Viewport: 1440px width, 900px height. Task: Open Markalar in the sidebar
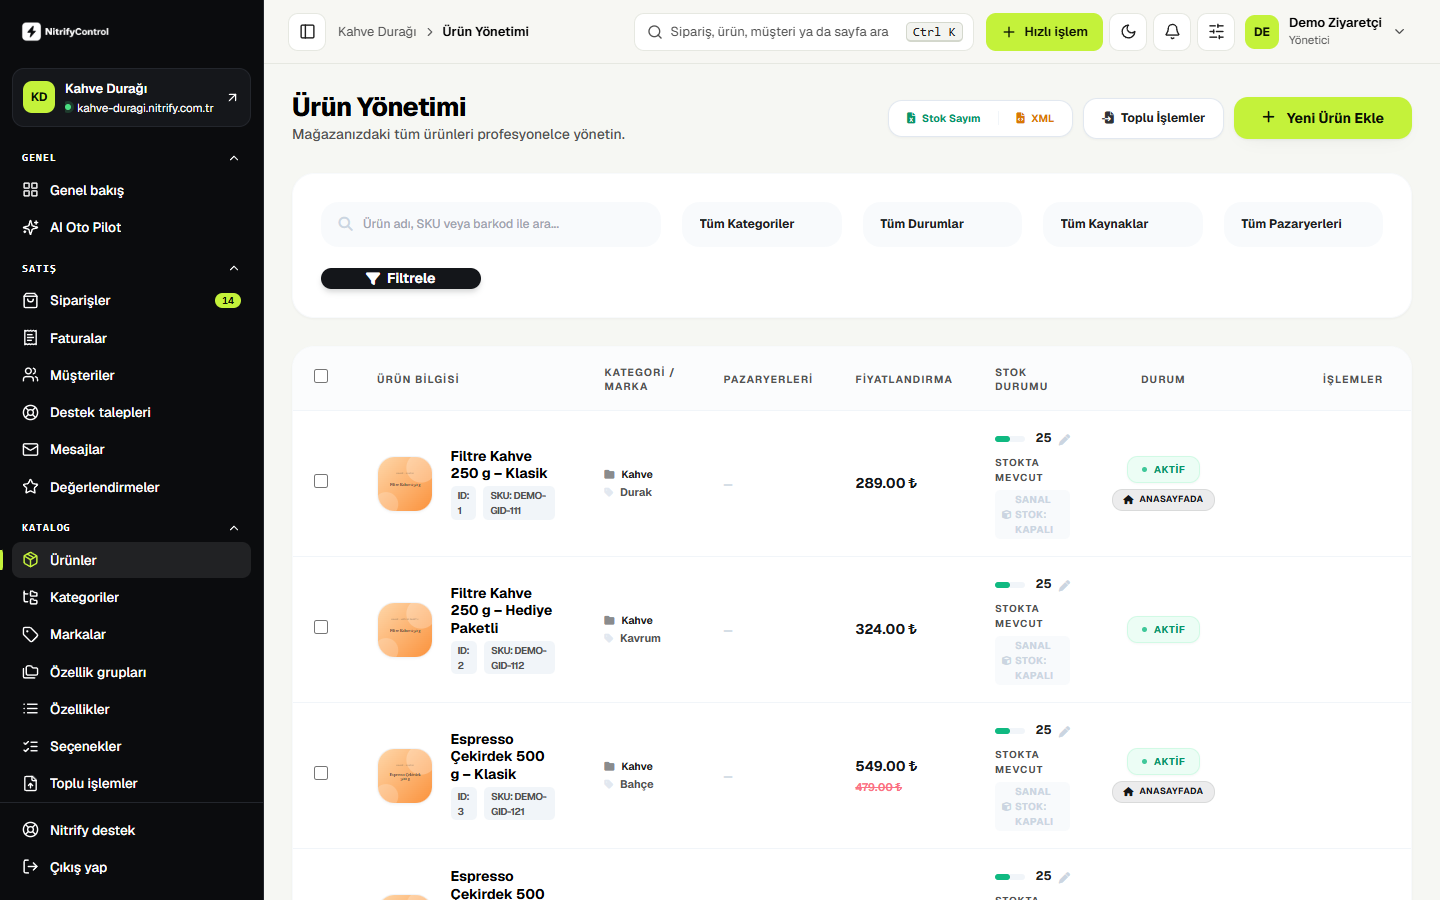(x=131, y=634)
